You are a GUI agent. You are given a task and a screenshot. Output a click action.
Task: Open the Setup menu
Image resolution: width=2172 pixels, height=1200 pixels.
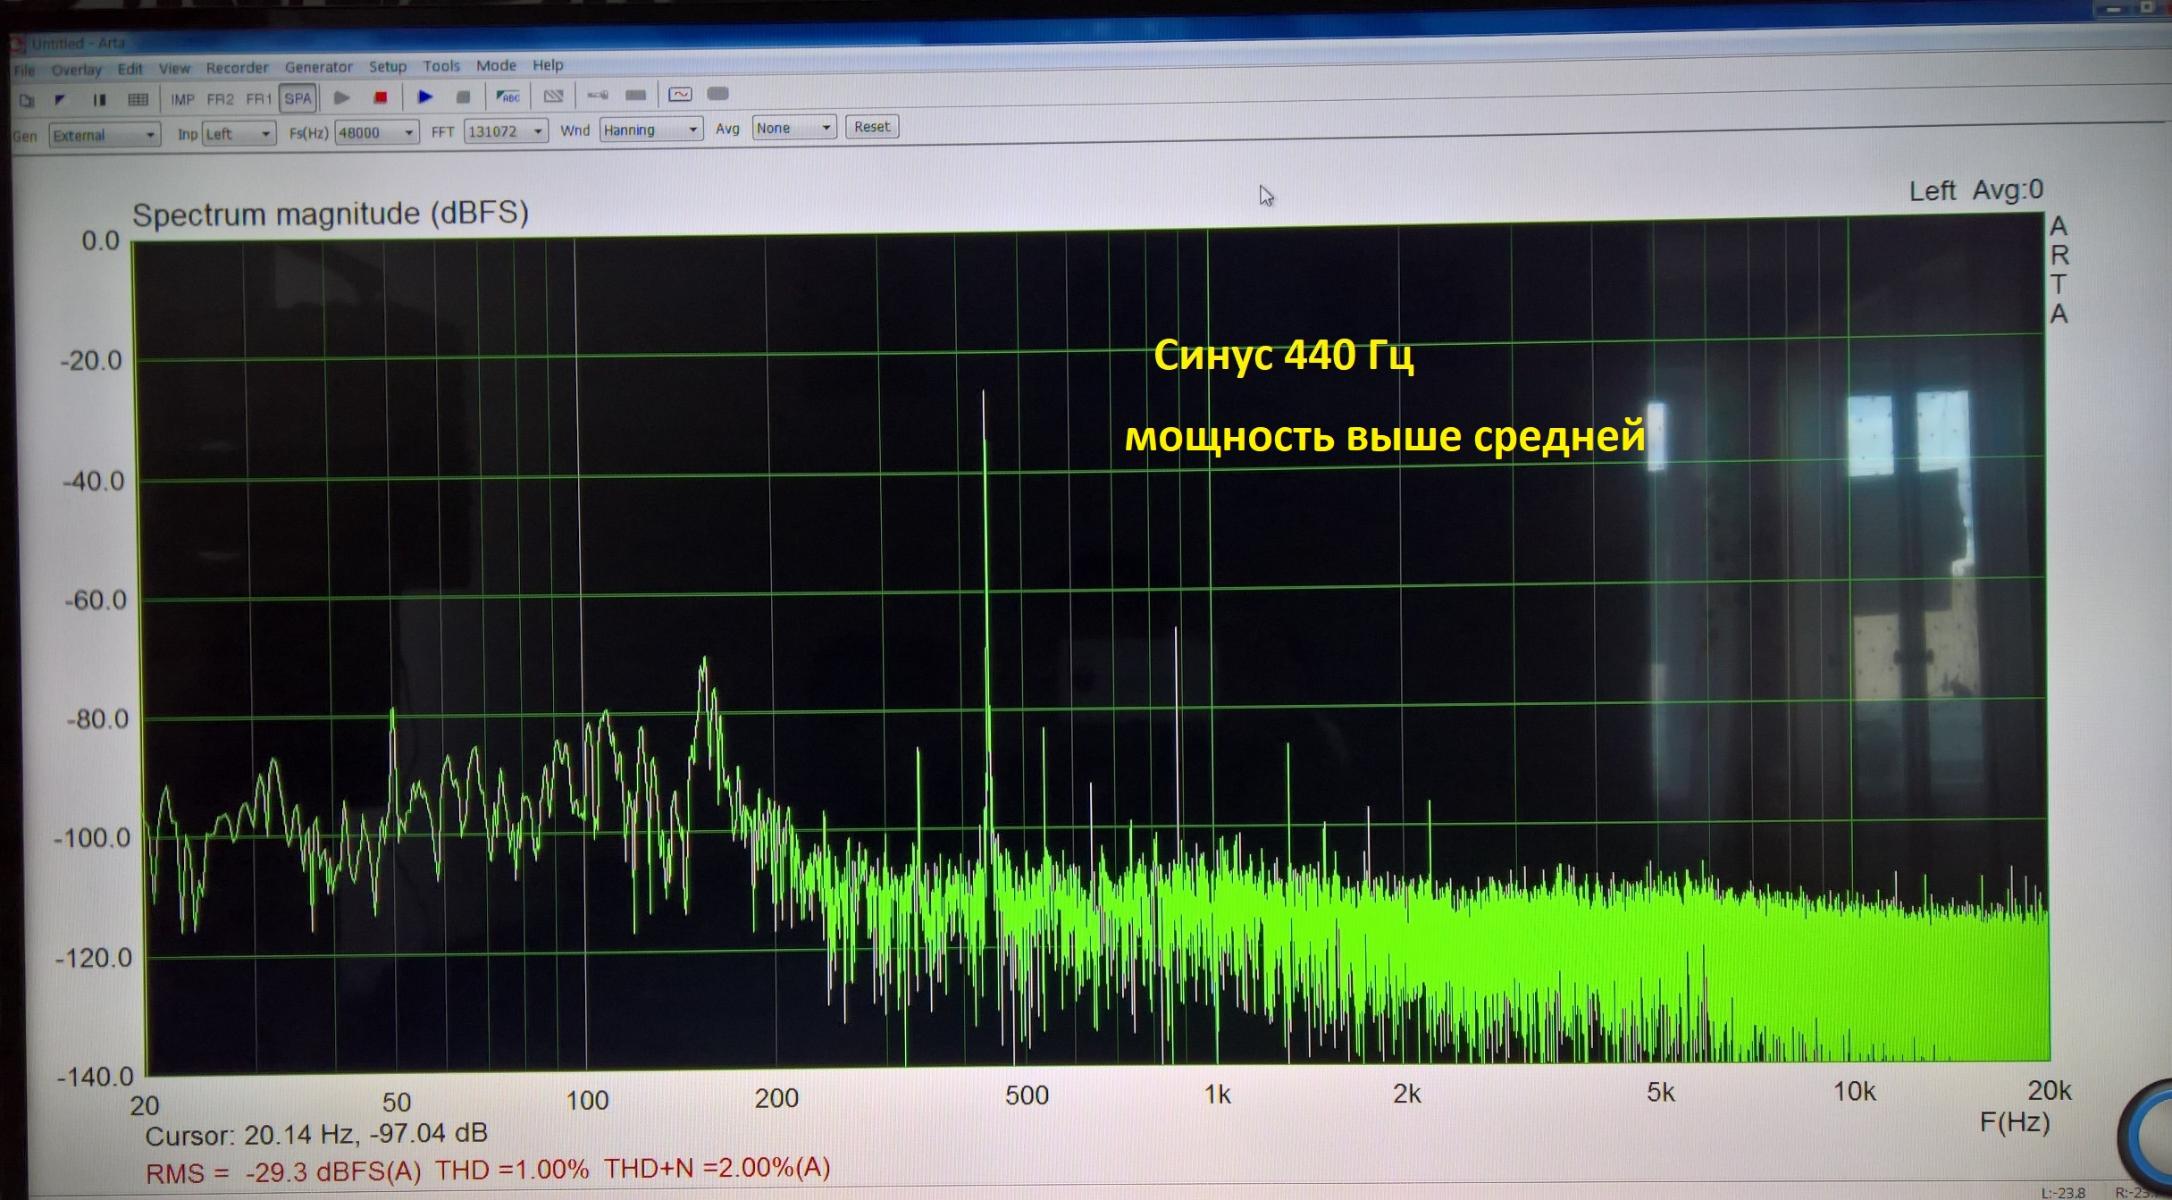click(387, 66)
